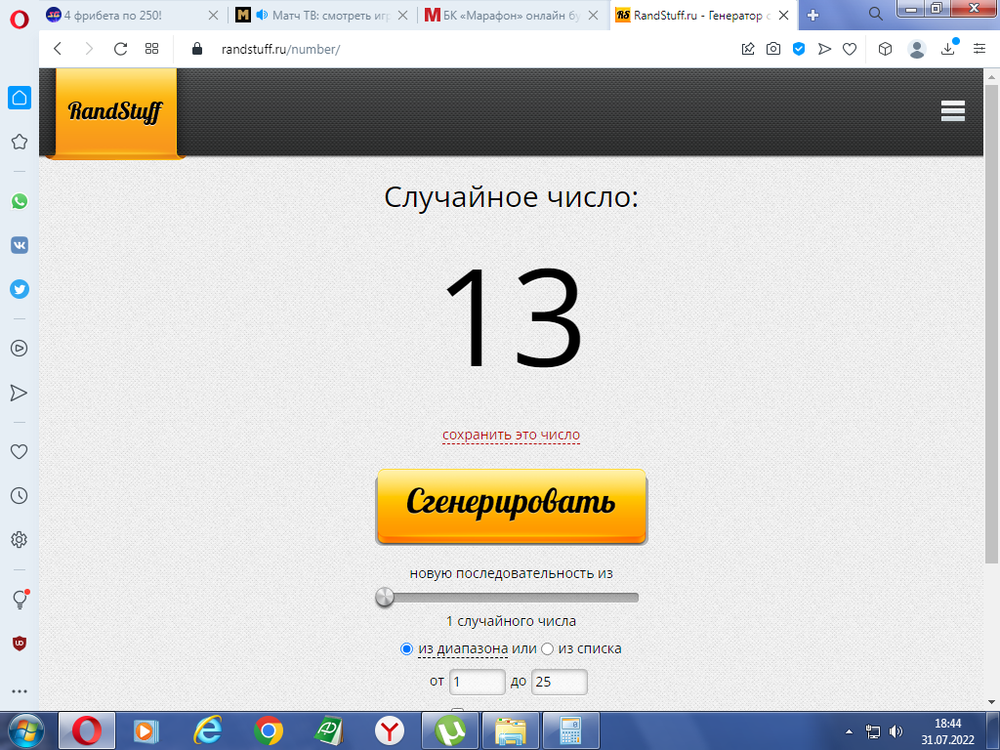The height and width of the screenshot is (750, 1000).
Task: Open uTorrent from the taskbar
Action: (x=450, y=731)
